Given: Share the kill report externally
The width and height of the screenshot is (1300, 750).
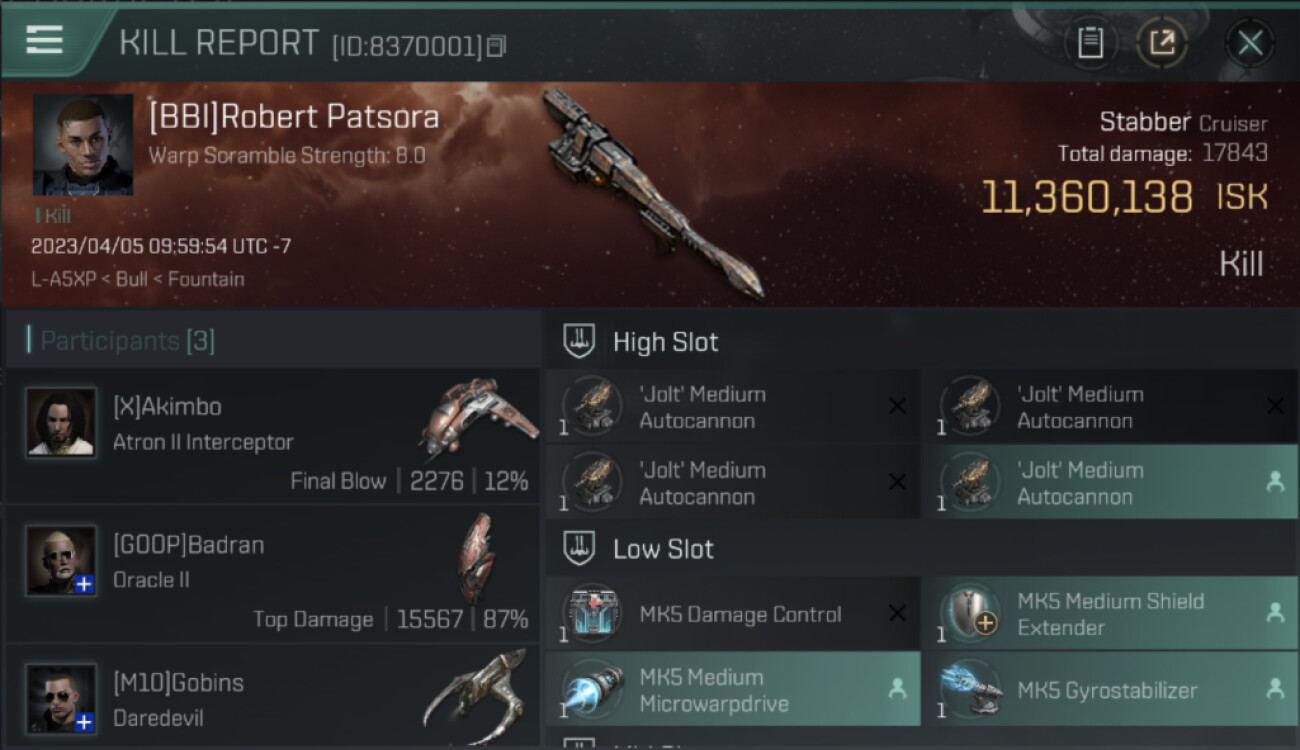Looking at the screenshot, I should click(x=1162, y=43).
